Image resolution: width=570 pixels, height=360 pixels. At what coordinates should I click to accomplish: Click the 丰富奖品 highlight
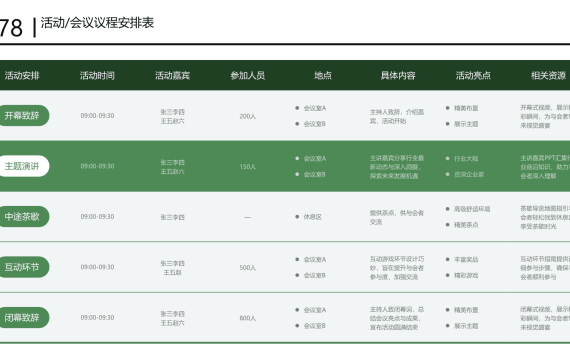(x=466, y=260)
